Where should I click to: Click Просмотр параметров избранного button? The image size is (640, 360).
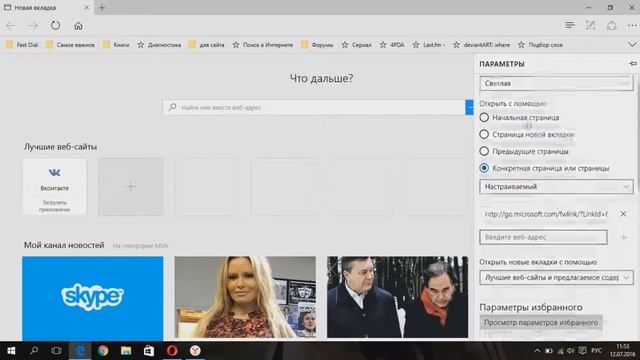541,322
